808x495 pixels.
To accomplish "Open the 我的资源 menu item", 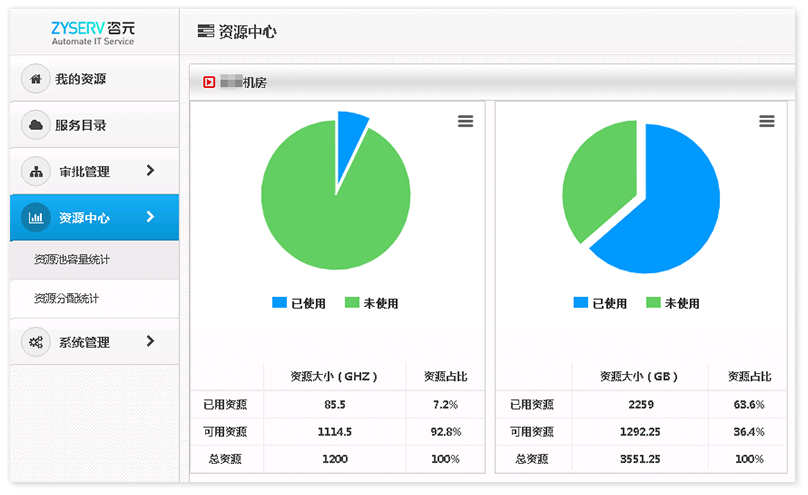I will point(94,79).
